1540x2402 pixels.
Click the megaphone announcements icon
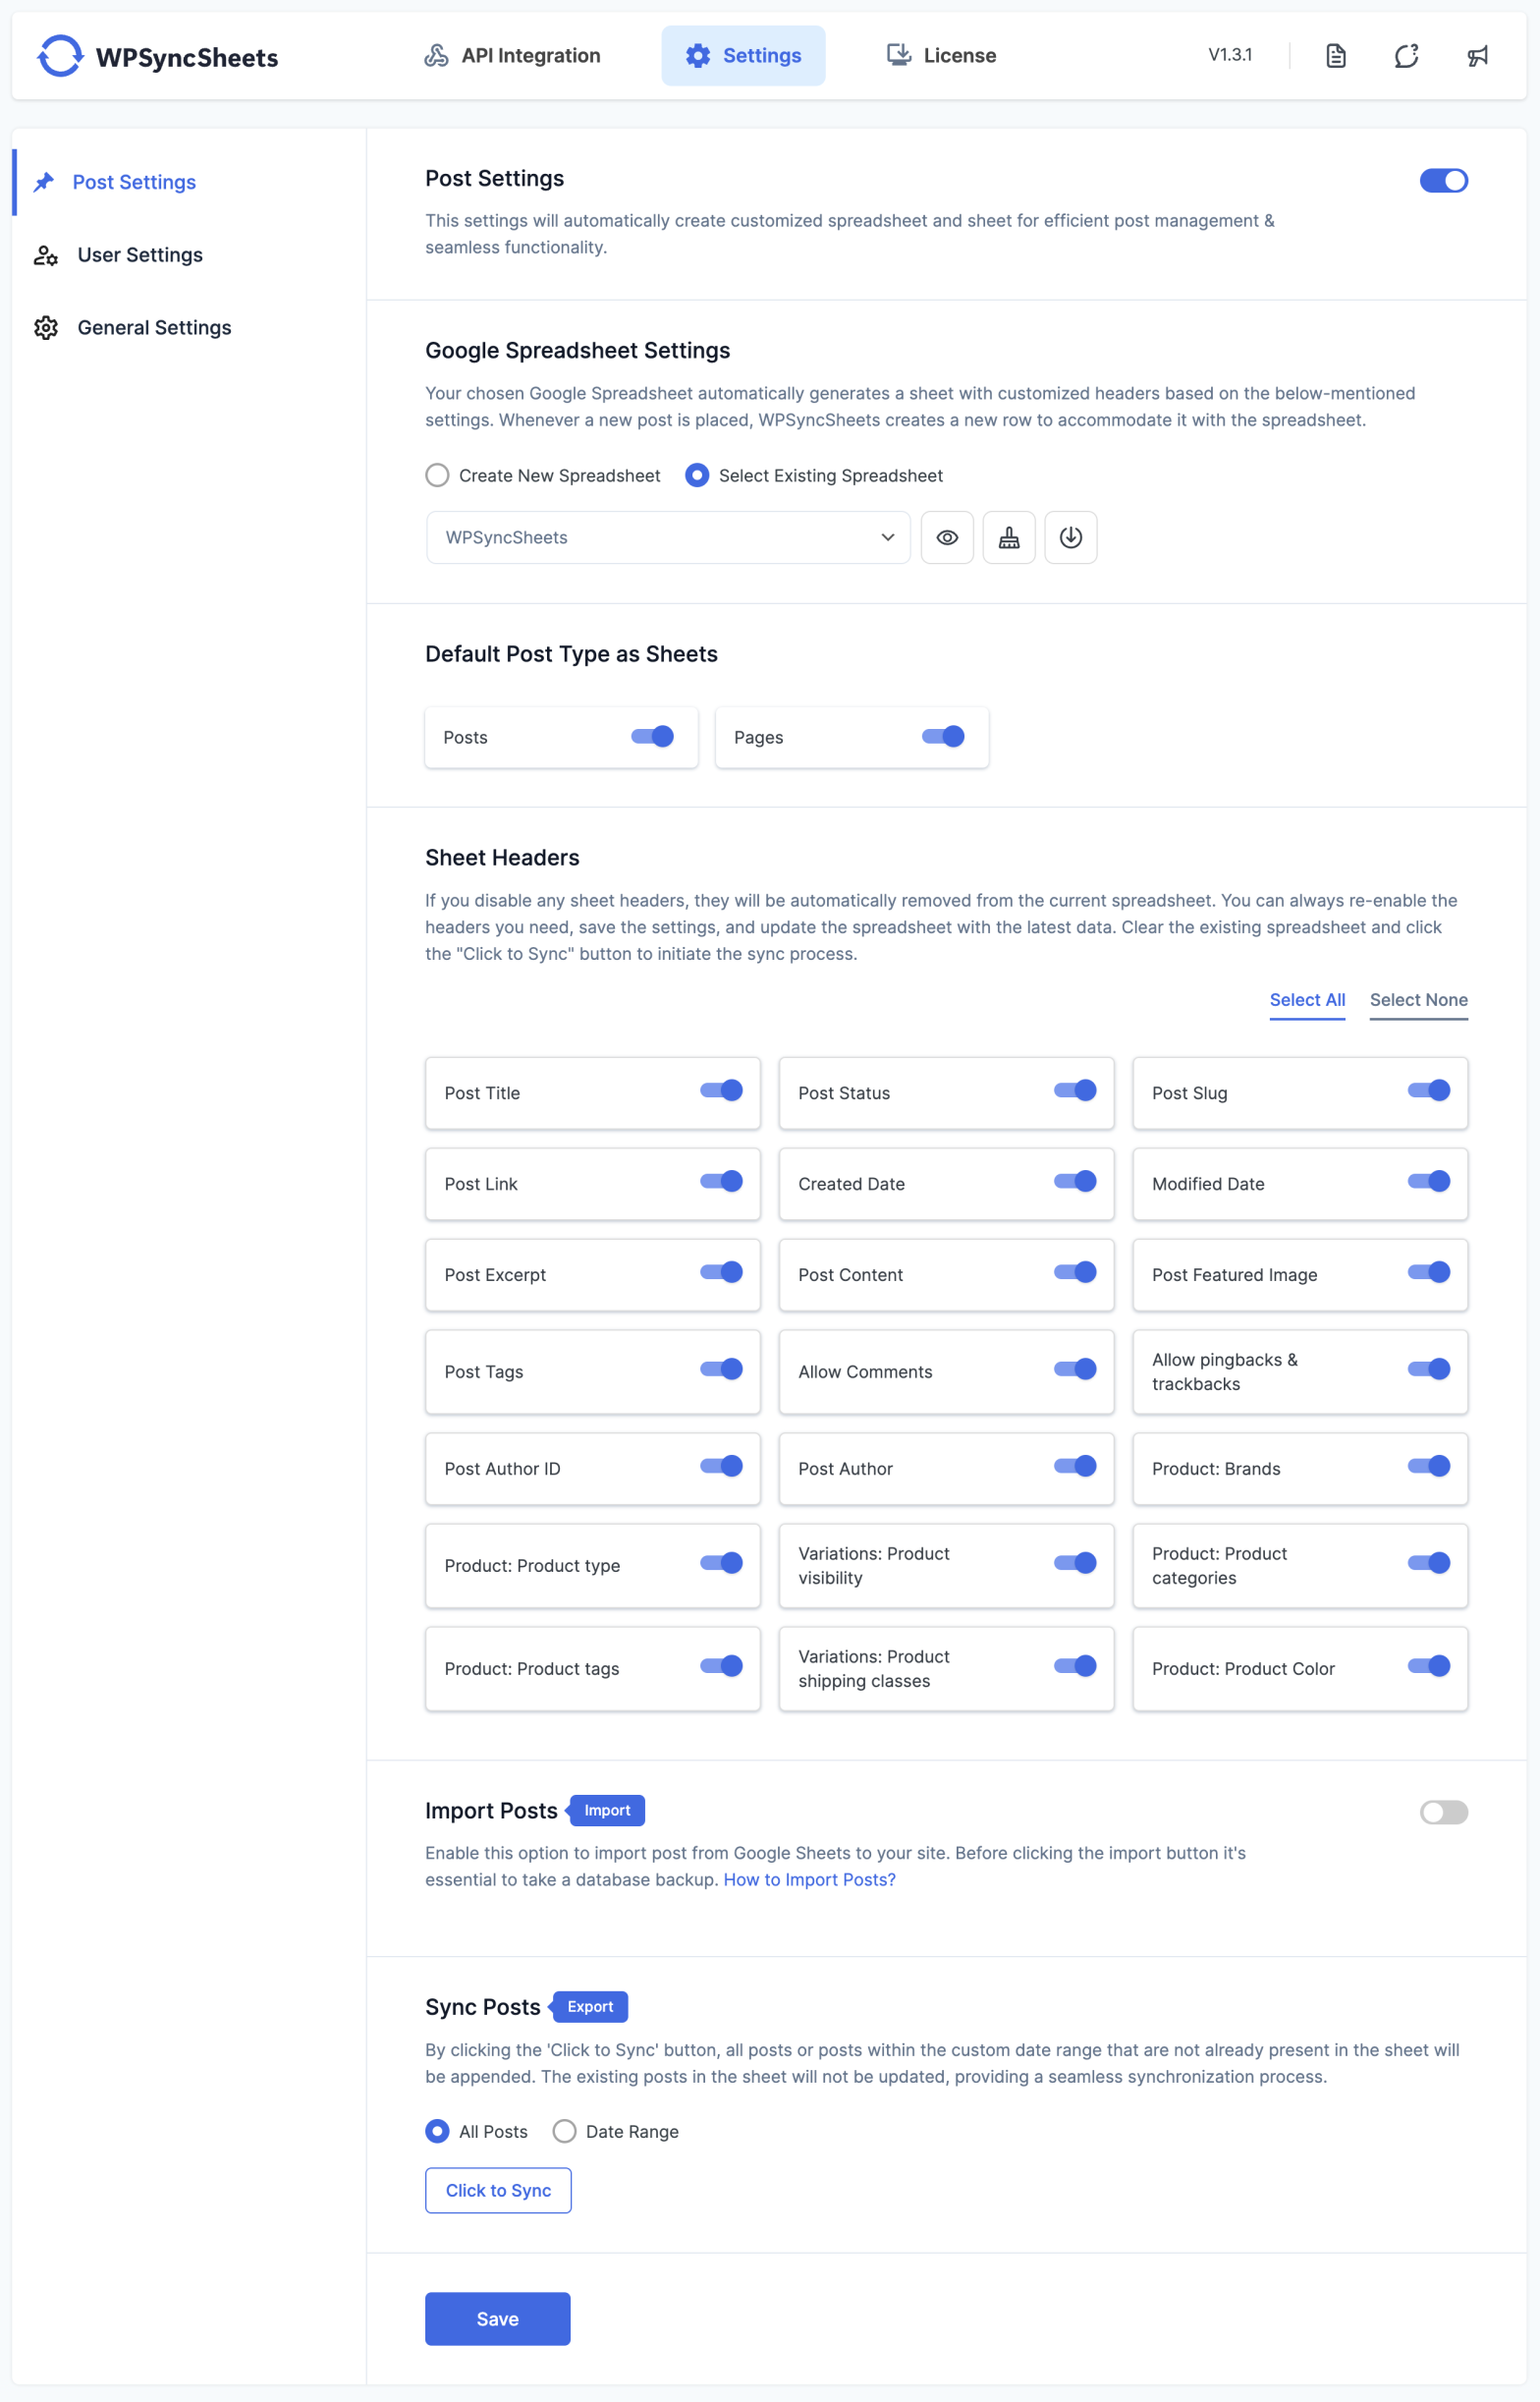[1477, 56]
